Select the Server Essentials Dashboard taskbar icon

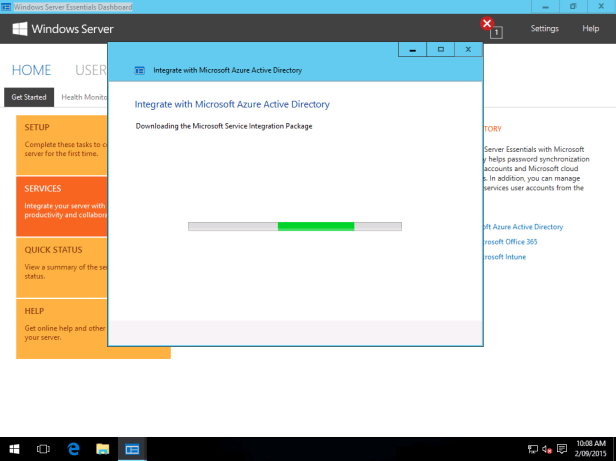[132, 449]
